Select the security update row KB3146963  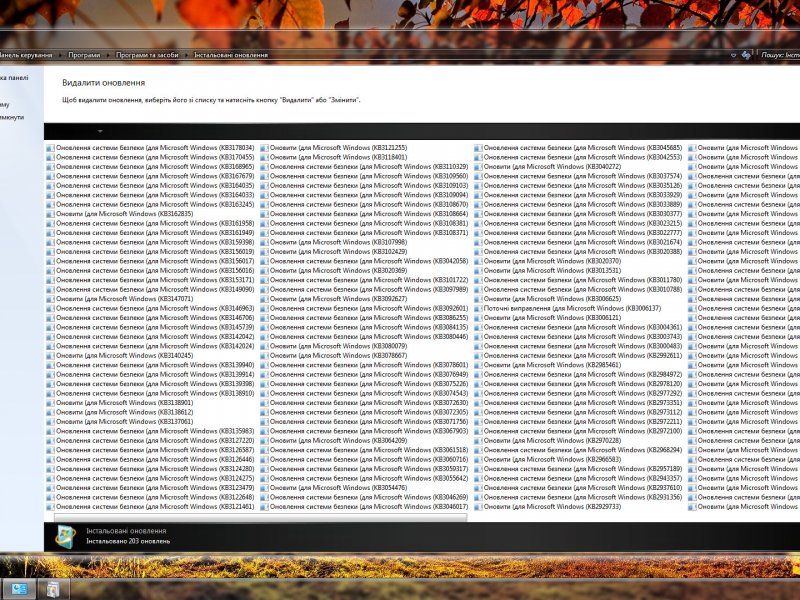coord(150,309)
